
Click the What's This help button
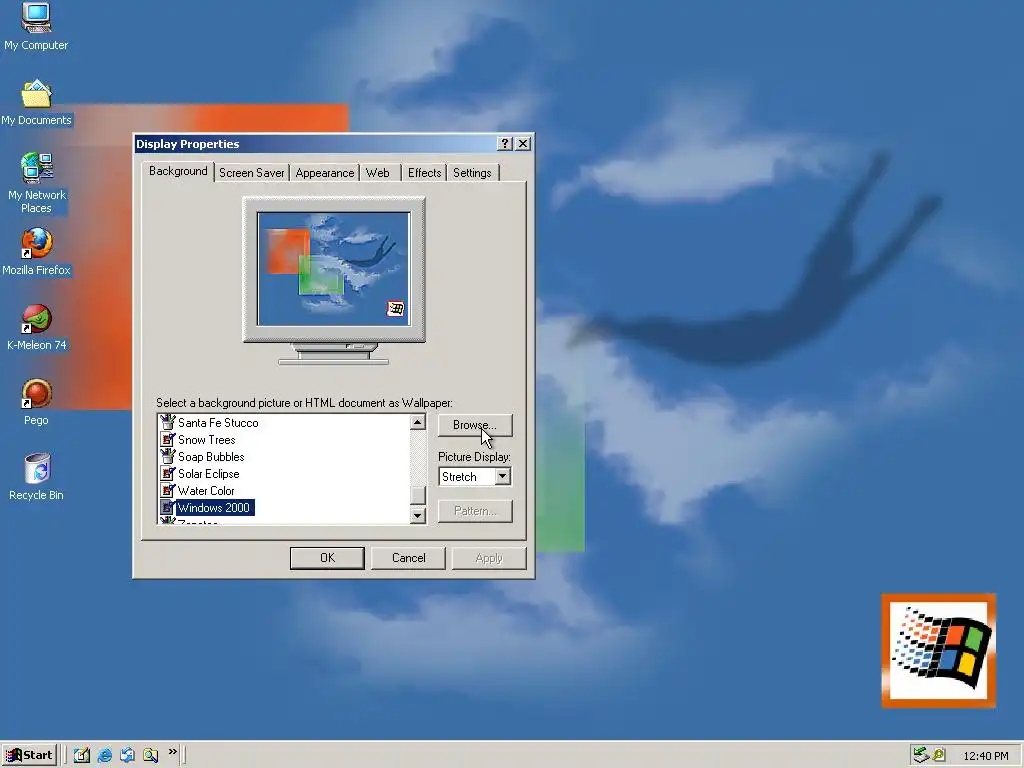coord(505,144)
